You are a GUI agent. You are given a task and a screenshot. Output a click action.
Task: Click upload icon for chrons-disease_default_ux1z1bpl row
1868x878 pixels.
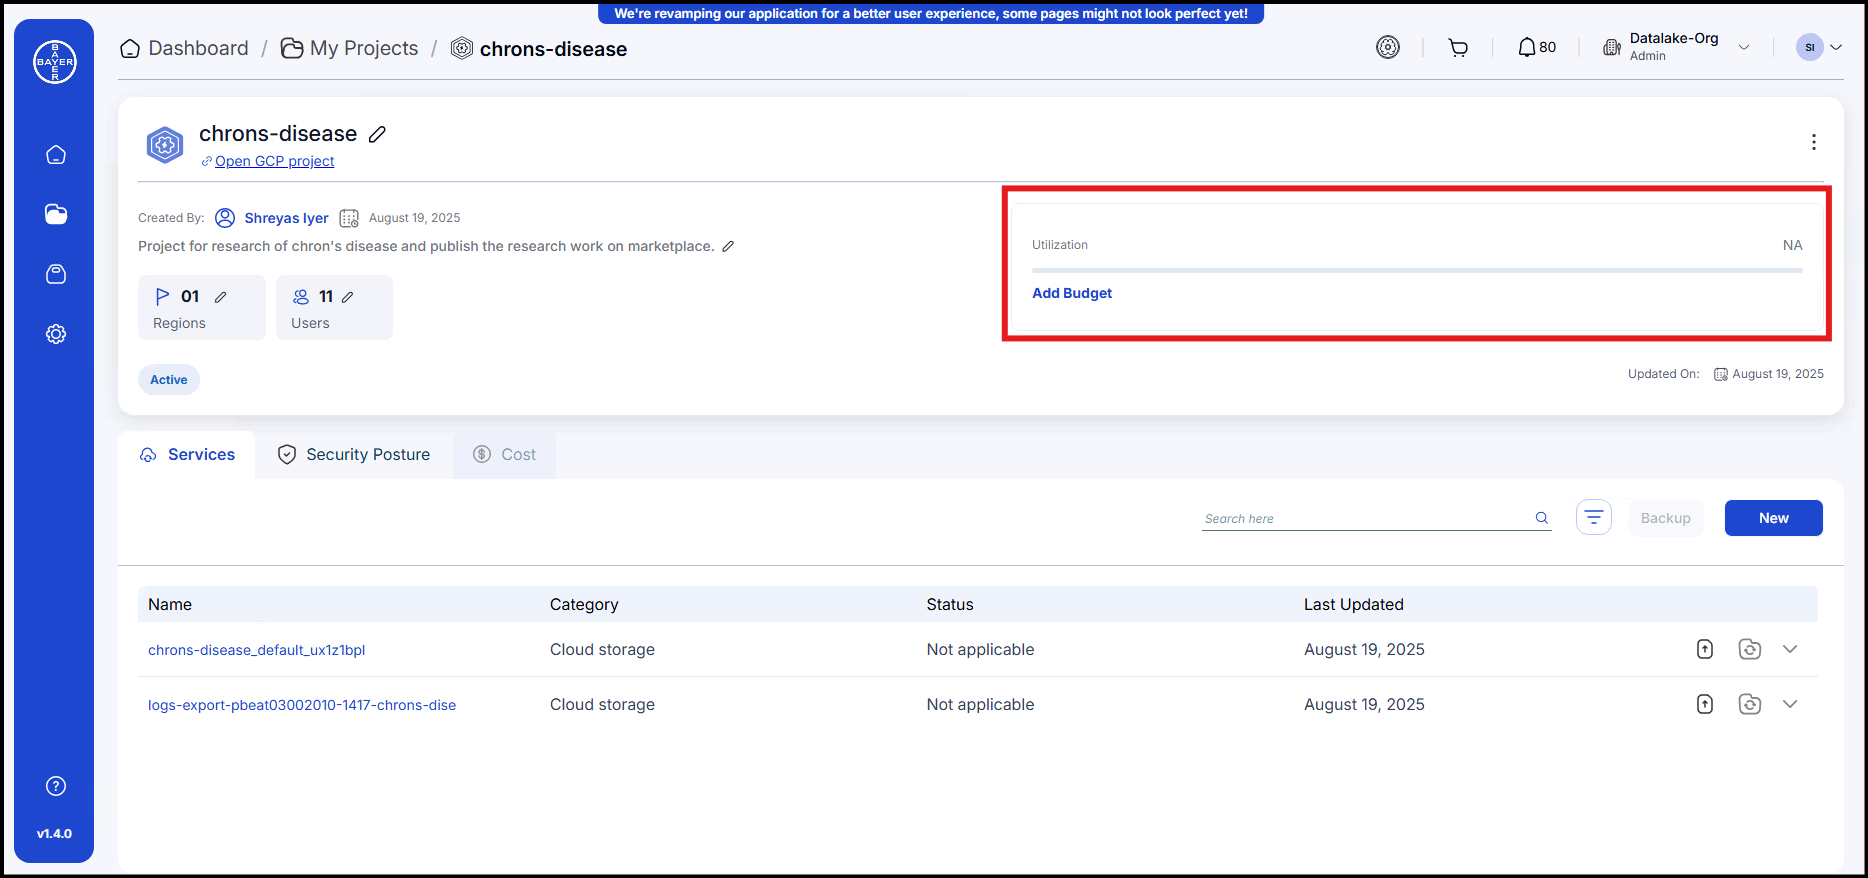pyautogui.click(x=1705, y=649)
